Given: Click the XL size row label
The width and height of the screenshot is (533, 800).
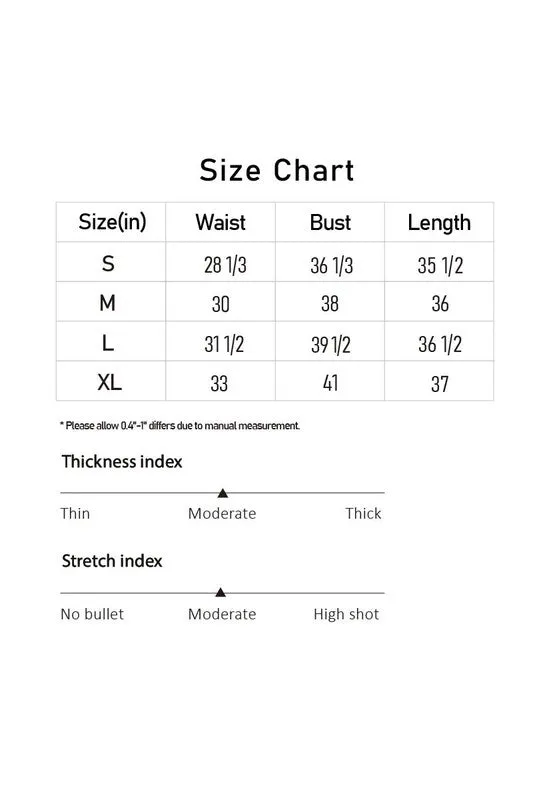Looking at the screenshot, I should [x=109, y=382].
